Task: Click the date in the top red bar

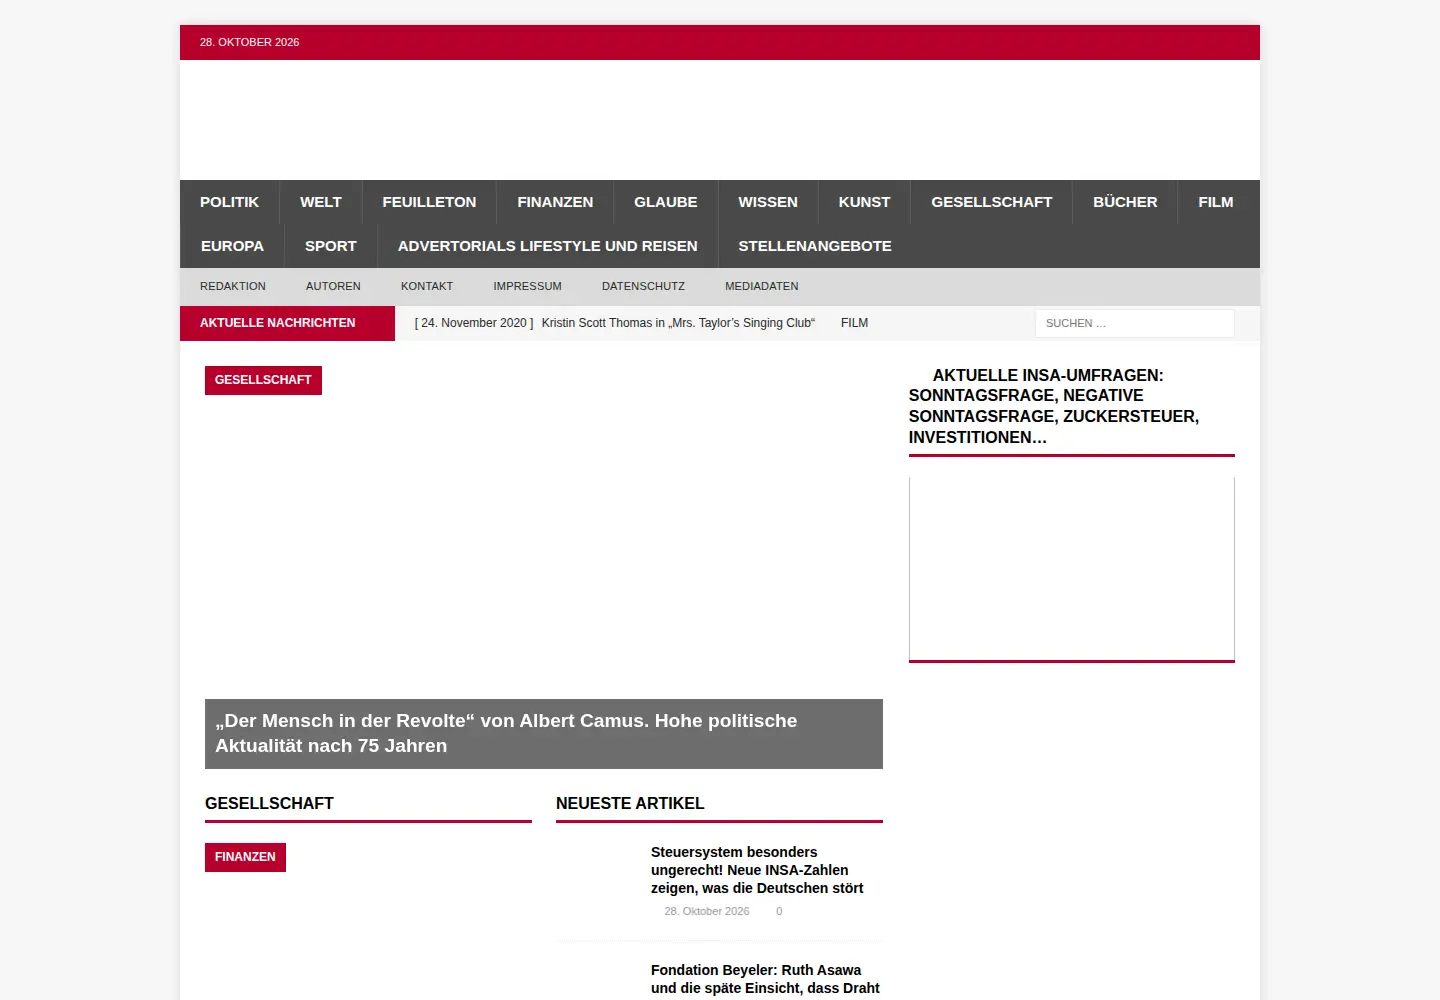Action: tap(250, 42)
